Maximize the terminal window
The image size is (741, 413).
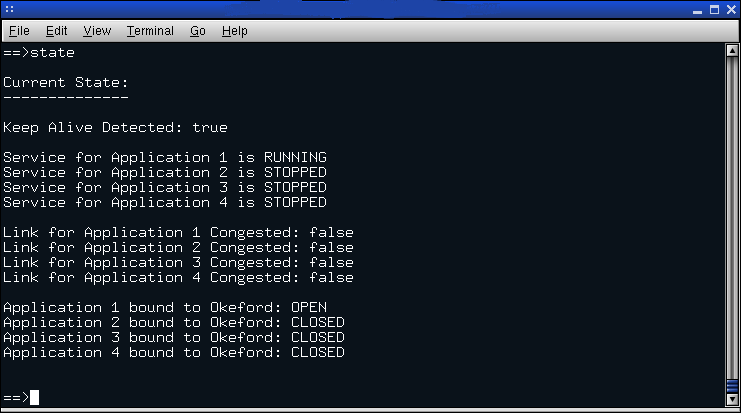(714, 9)
